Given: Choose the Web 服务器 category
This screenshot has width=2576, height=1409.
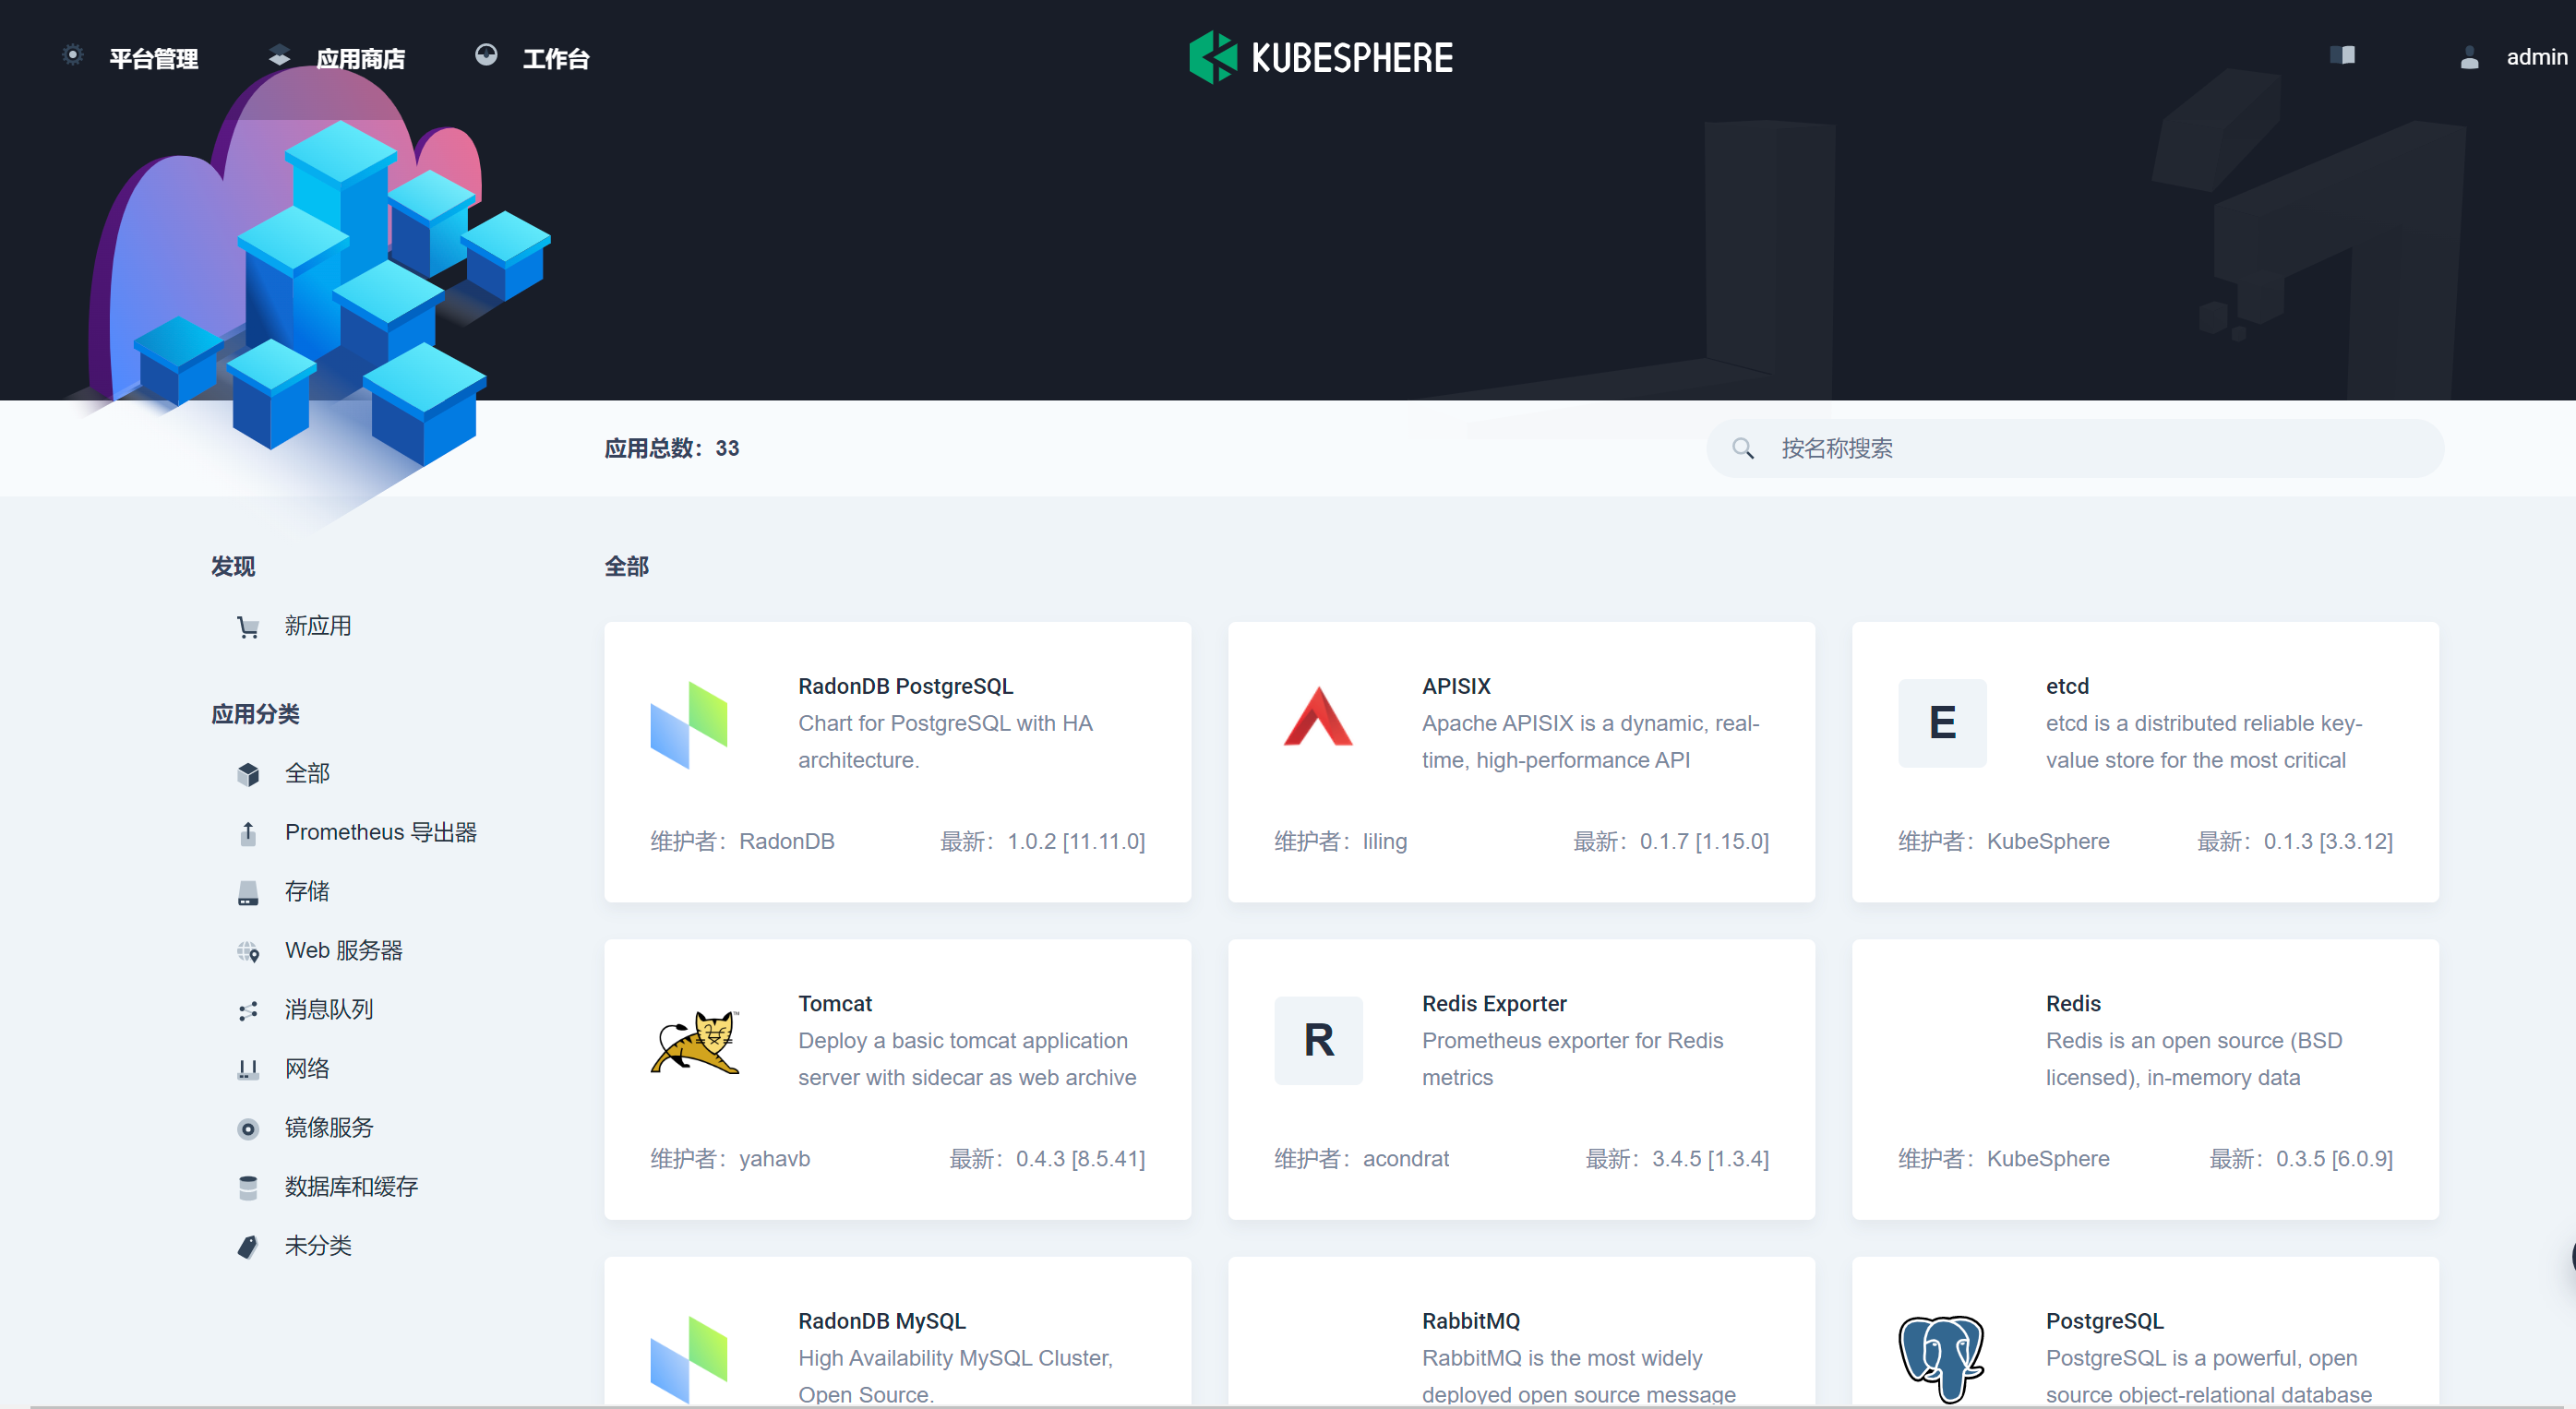Looking at the screenshot, I should point(343,950).
